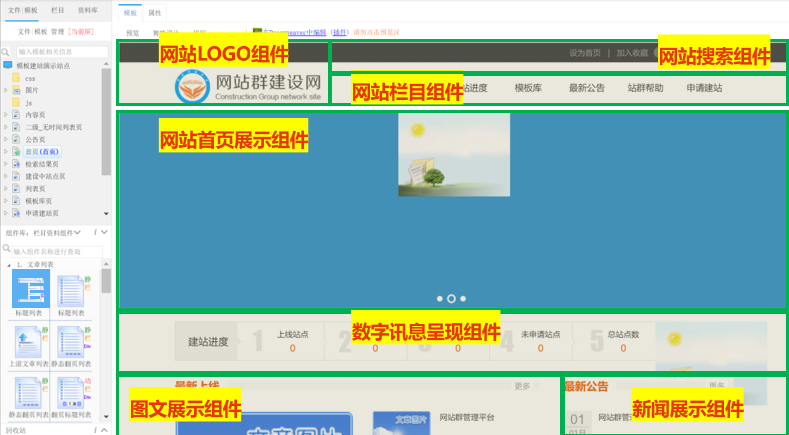Open the js folder icon
Screen dimensions: 789x435
[x=16, y=103]
